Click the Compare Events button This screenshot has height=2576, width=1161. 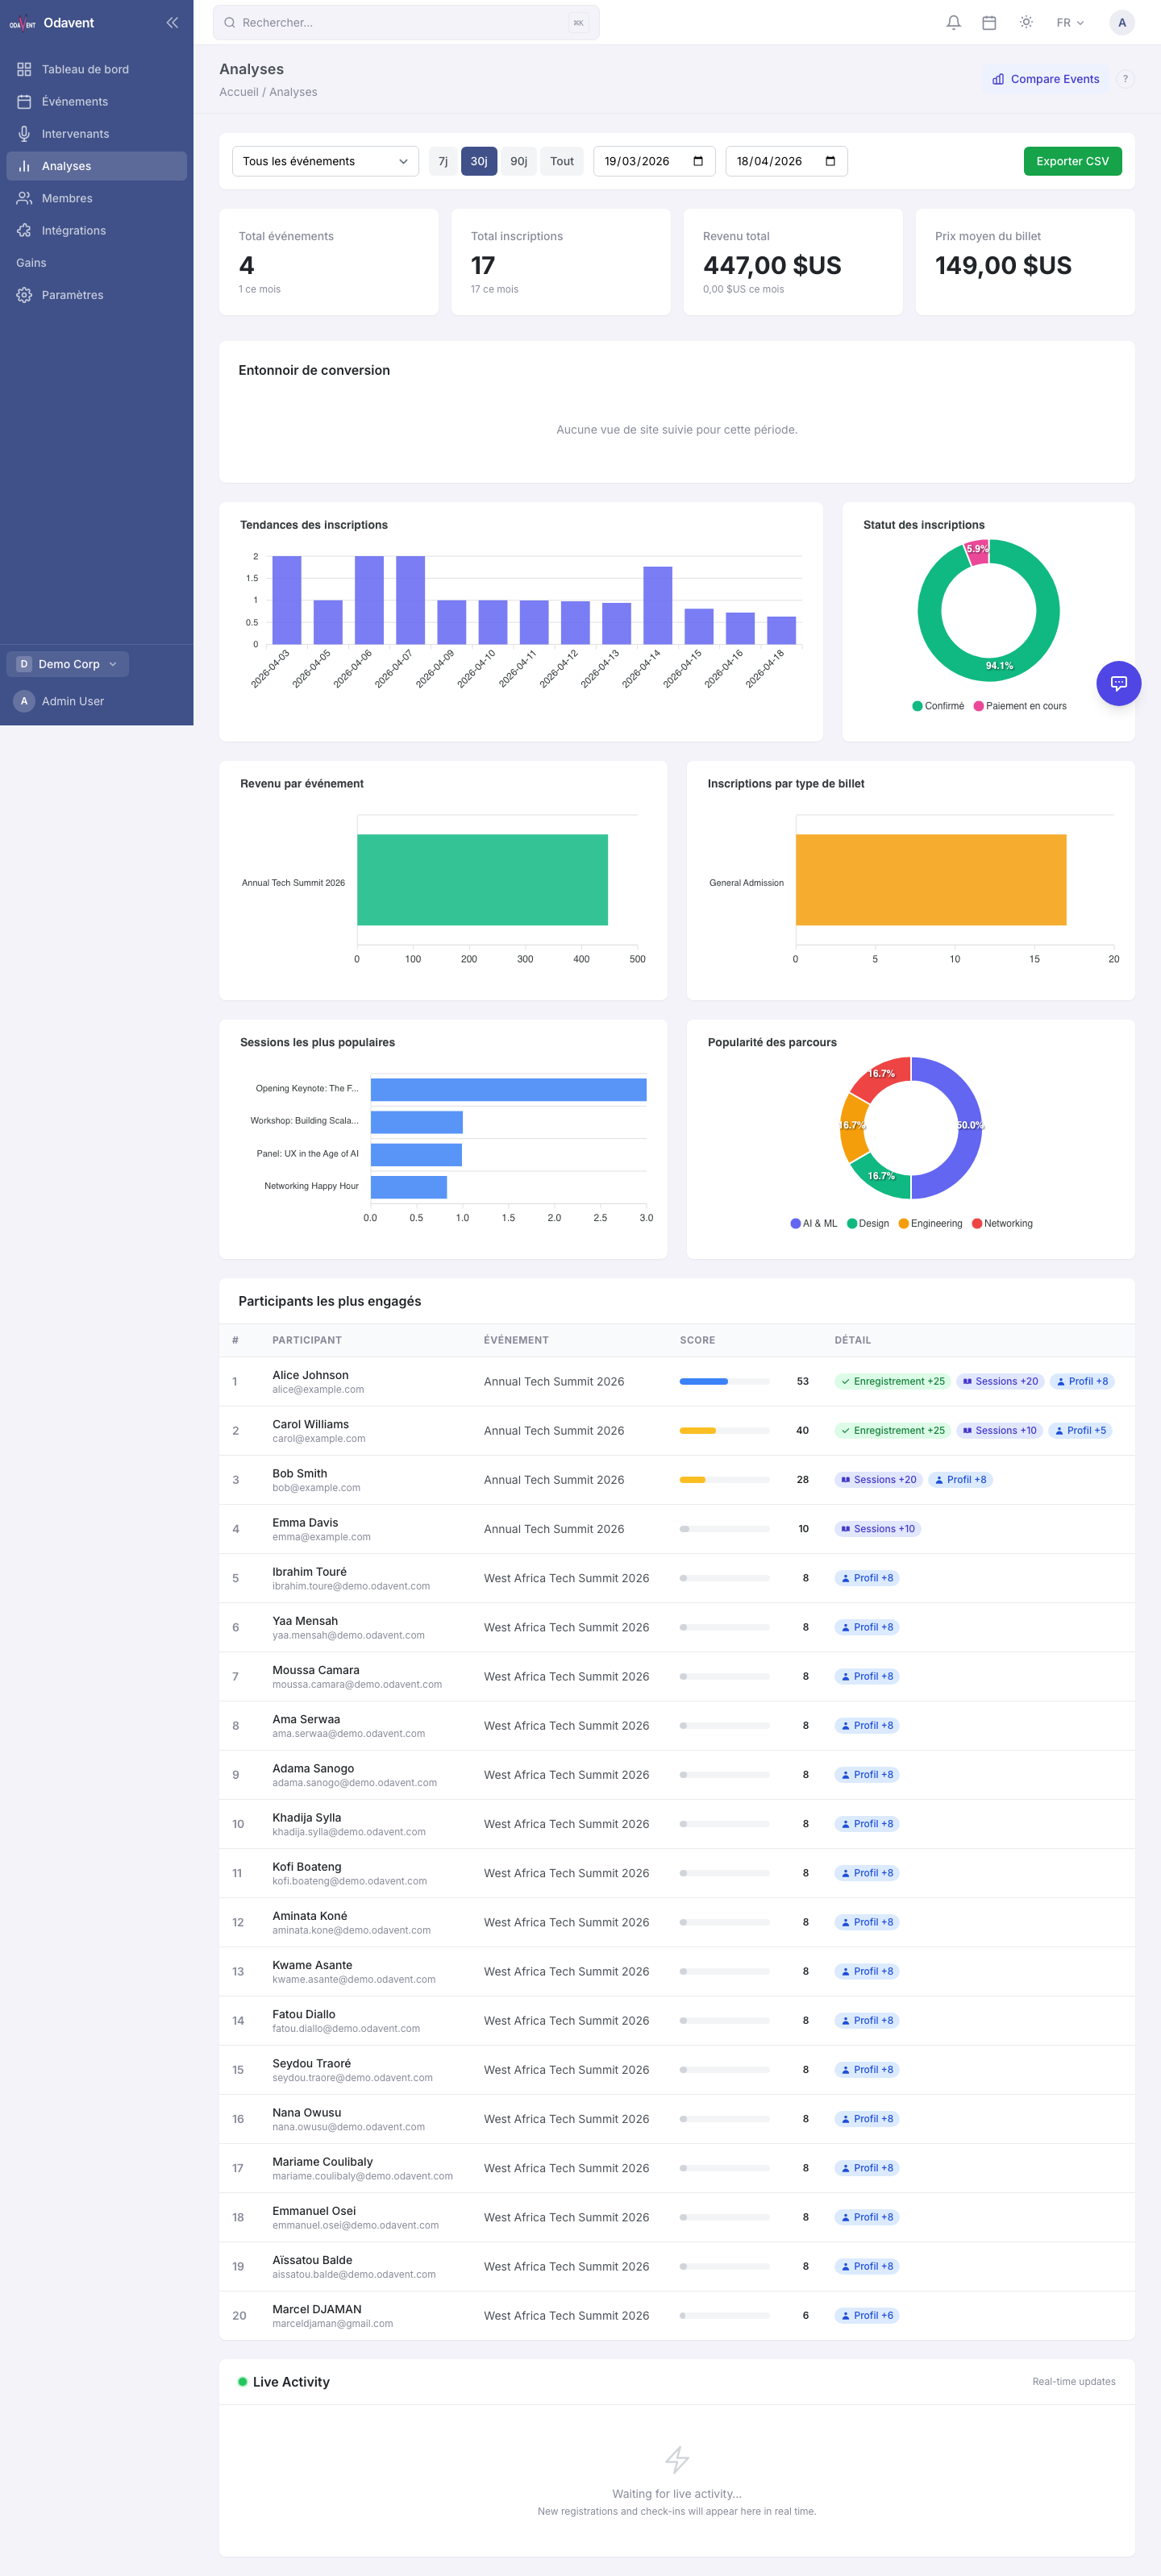(1045, 79)
